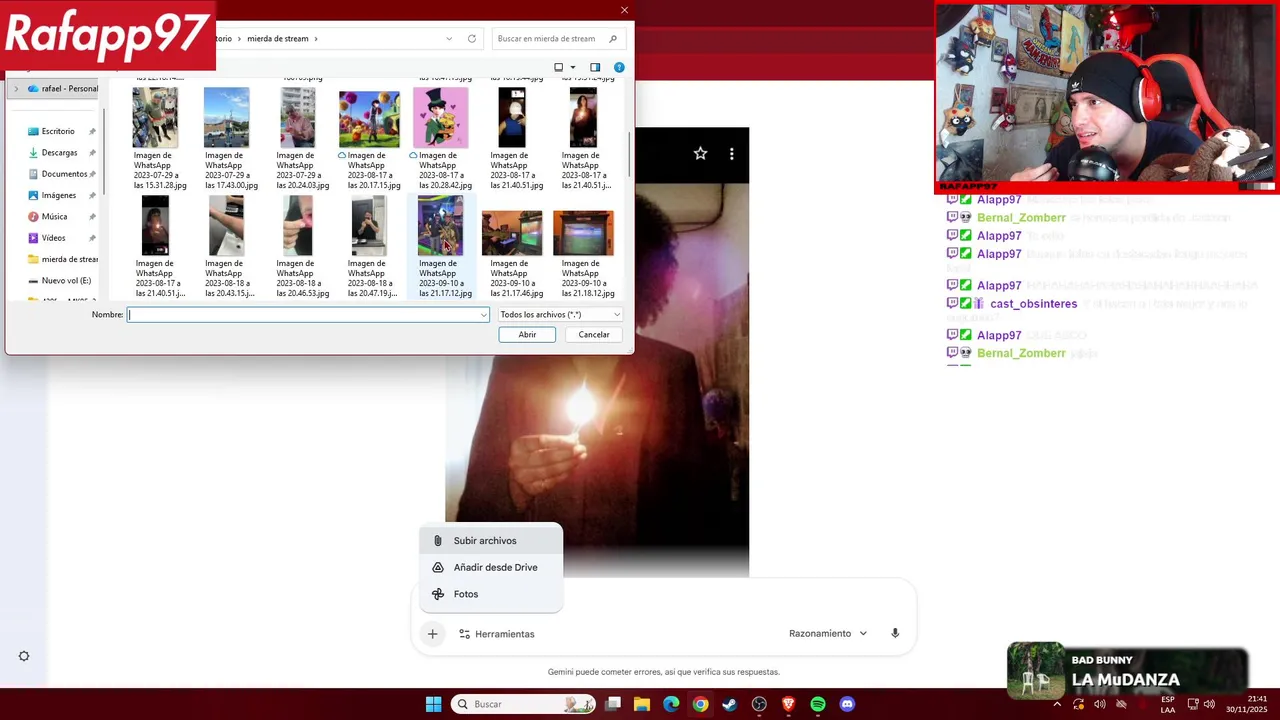Click the Cancelar button

tap(594, 335)
